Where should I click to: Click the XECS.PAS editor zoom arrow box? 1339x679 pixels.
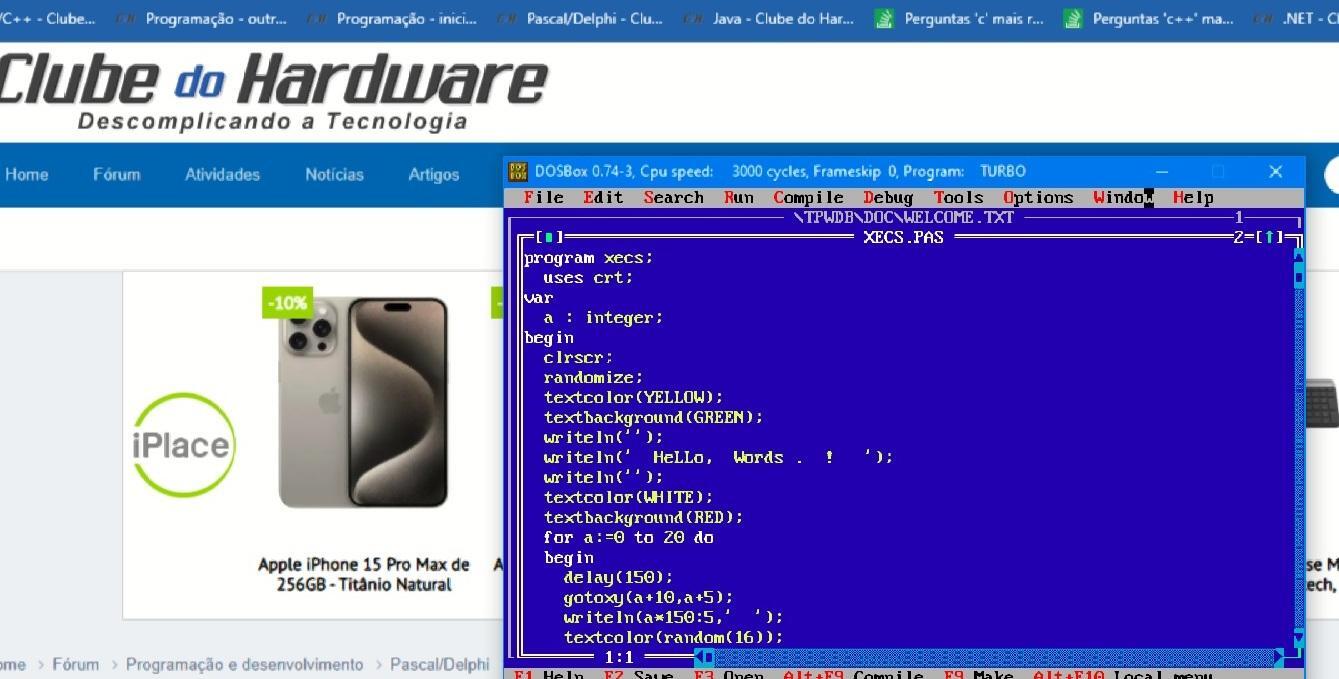pyautogui.click(x=1269, y=237)
